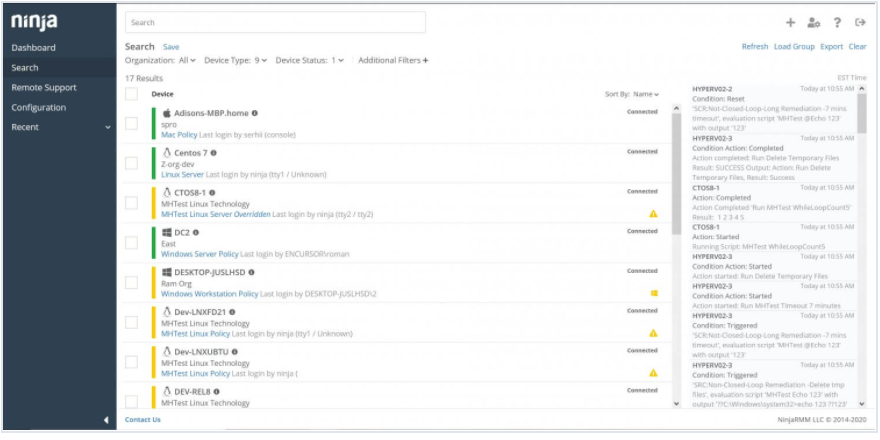Open the user settings icon in header
Viewport: 880px width, 440px height.
coord(813,22)
